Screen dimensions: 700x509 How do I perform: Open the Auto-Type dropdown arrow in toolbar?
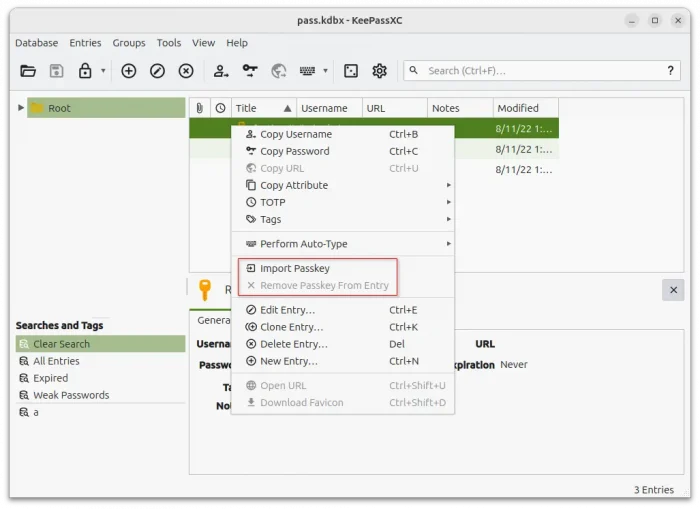(325, 71)
